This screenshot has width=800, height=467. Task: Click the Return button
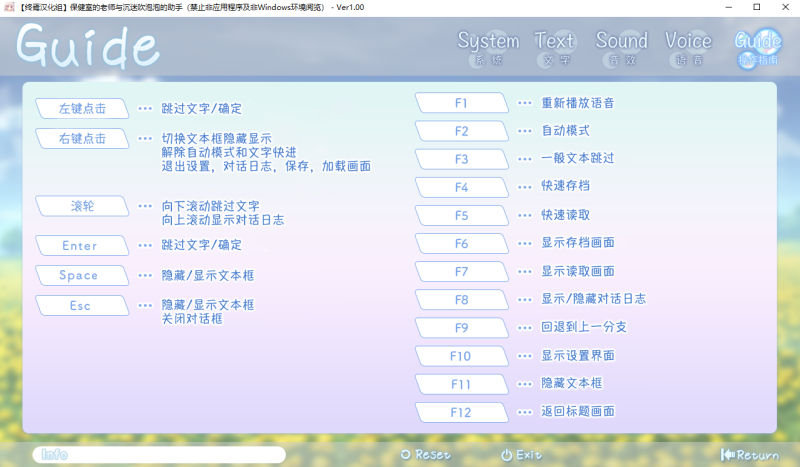(749, 455)
